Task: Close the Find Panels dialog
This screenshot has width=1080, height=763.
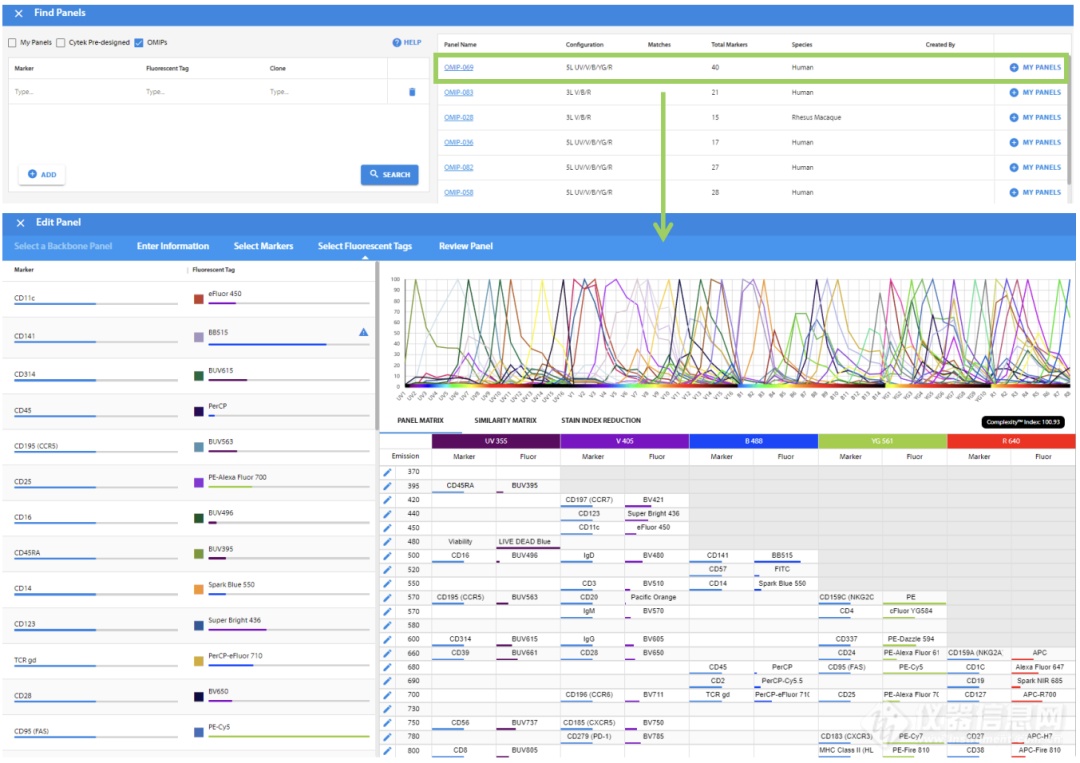Action: click(18, 13)
